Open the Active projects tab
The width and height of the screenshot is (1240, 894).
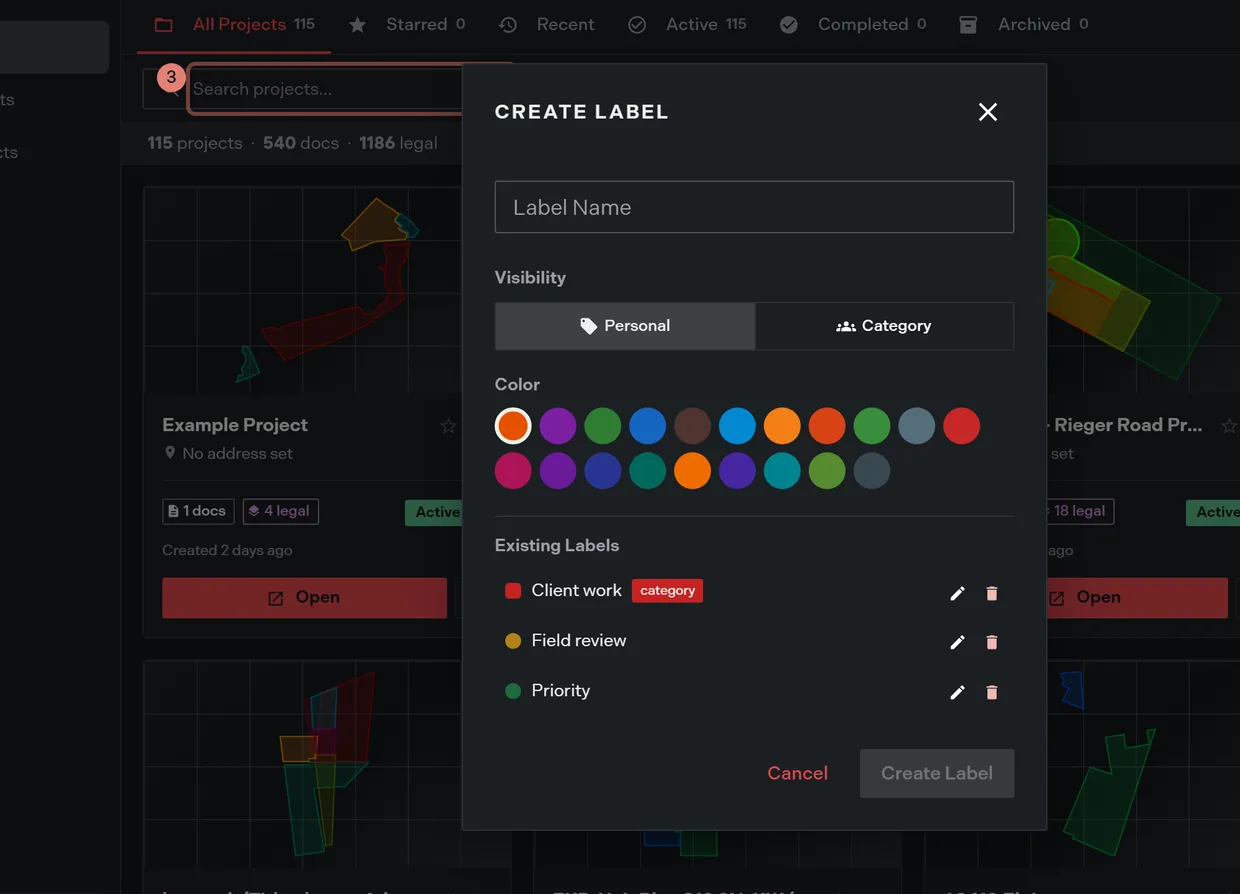point(687,25)
